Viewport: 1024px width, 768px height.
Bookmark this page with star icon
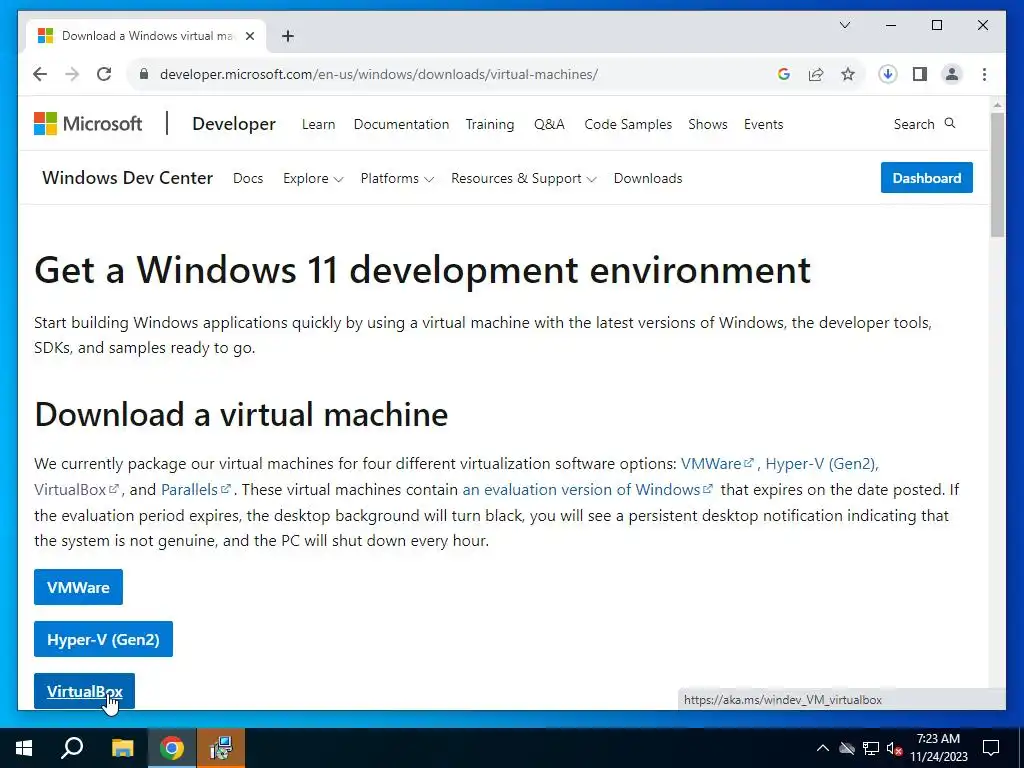pyautogui.click(x=848, y=74)
